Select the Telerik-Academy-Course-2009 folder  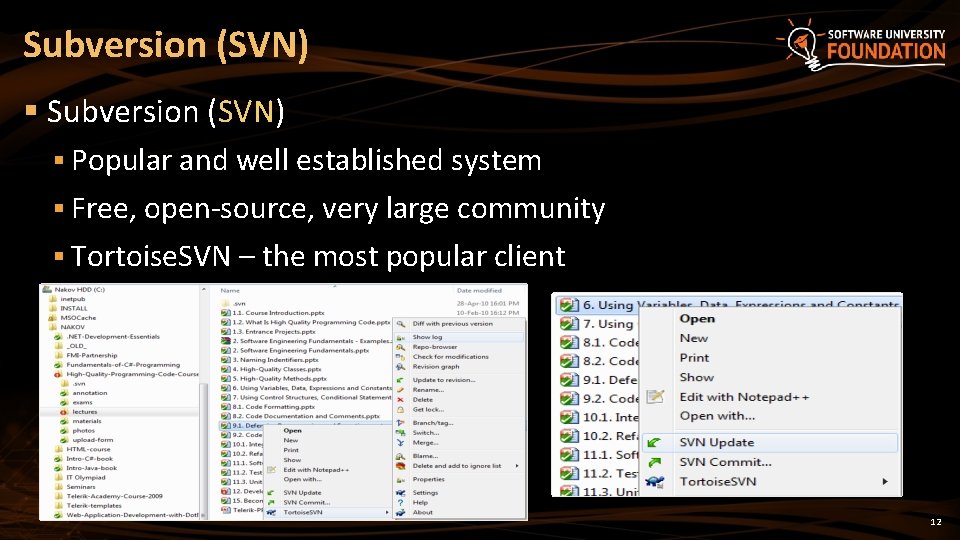(114, 497)
